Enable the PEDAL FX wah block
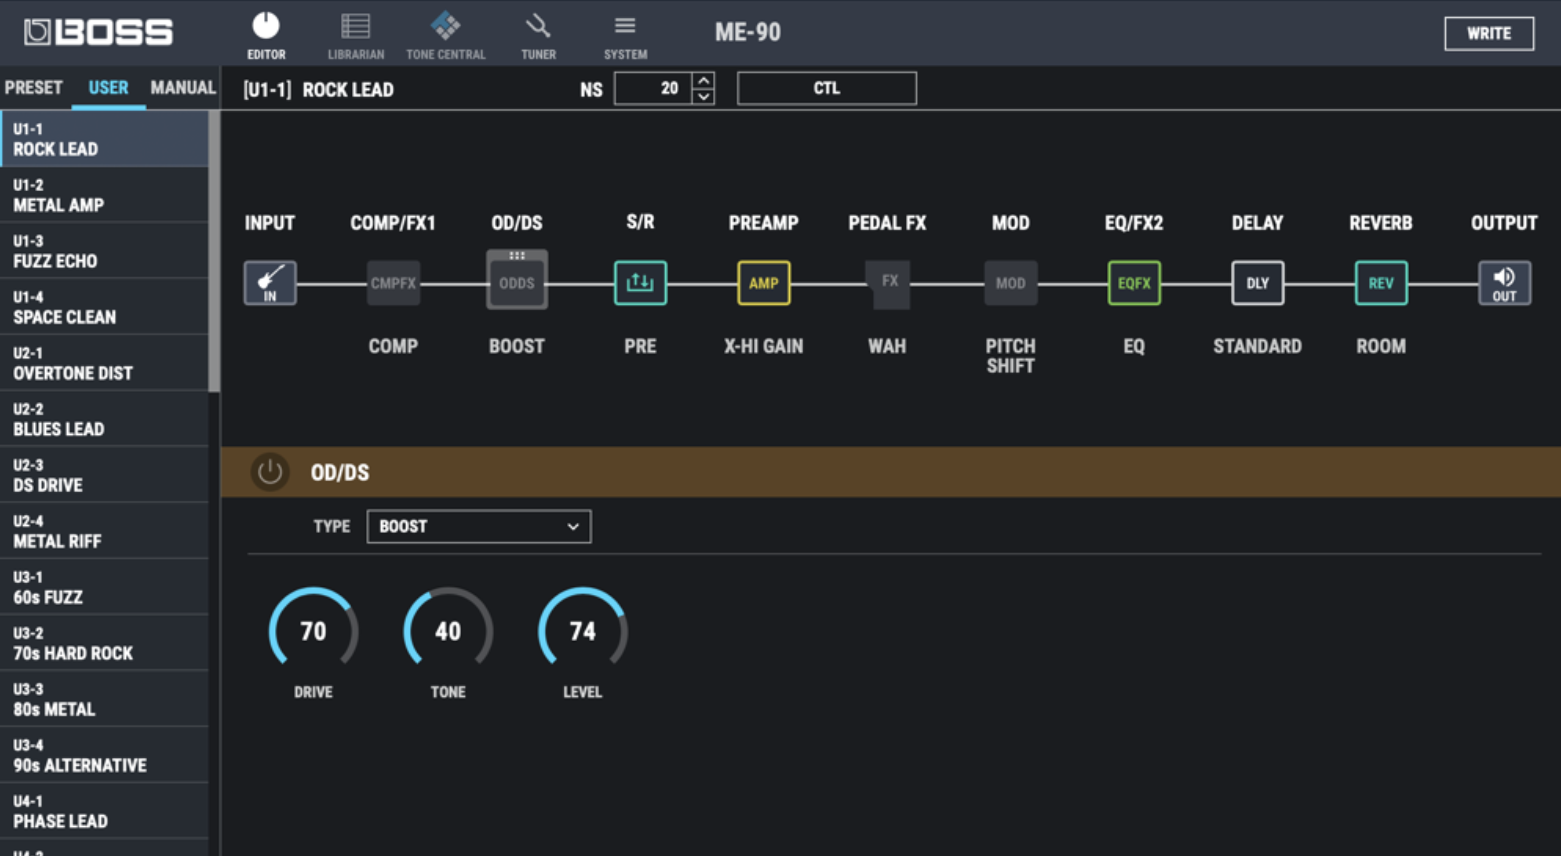1561x856 pixels. coord(887,282)
